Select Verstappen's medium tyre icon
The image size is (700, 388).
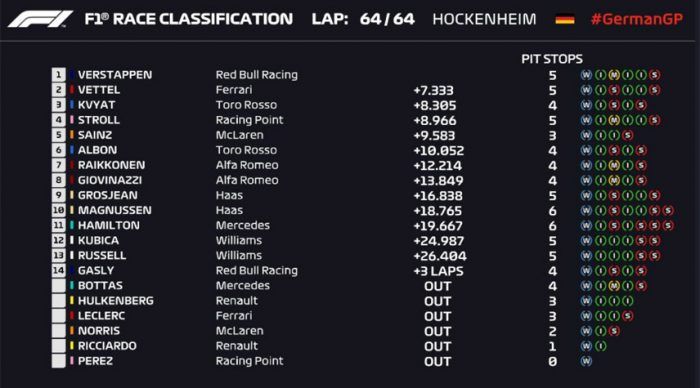pyautogui.click(x=614, y=75)
